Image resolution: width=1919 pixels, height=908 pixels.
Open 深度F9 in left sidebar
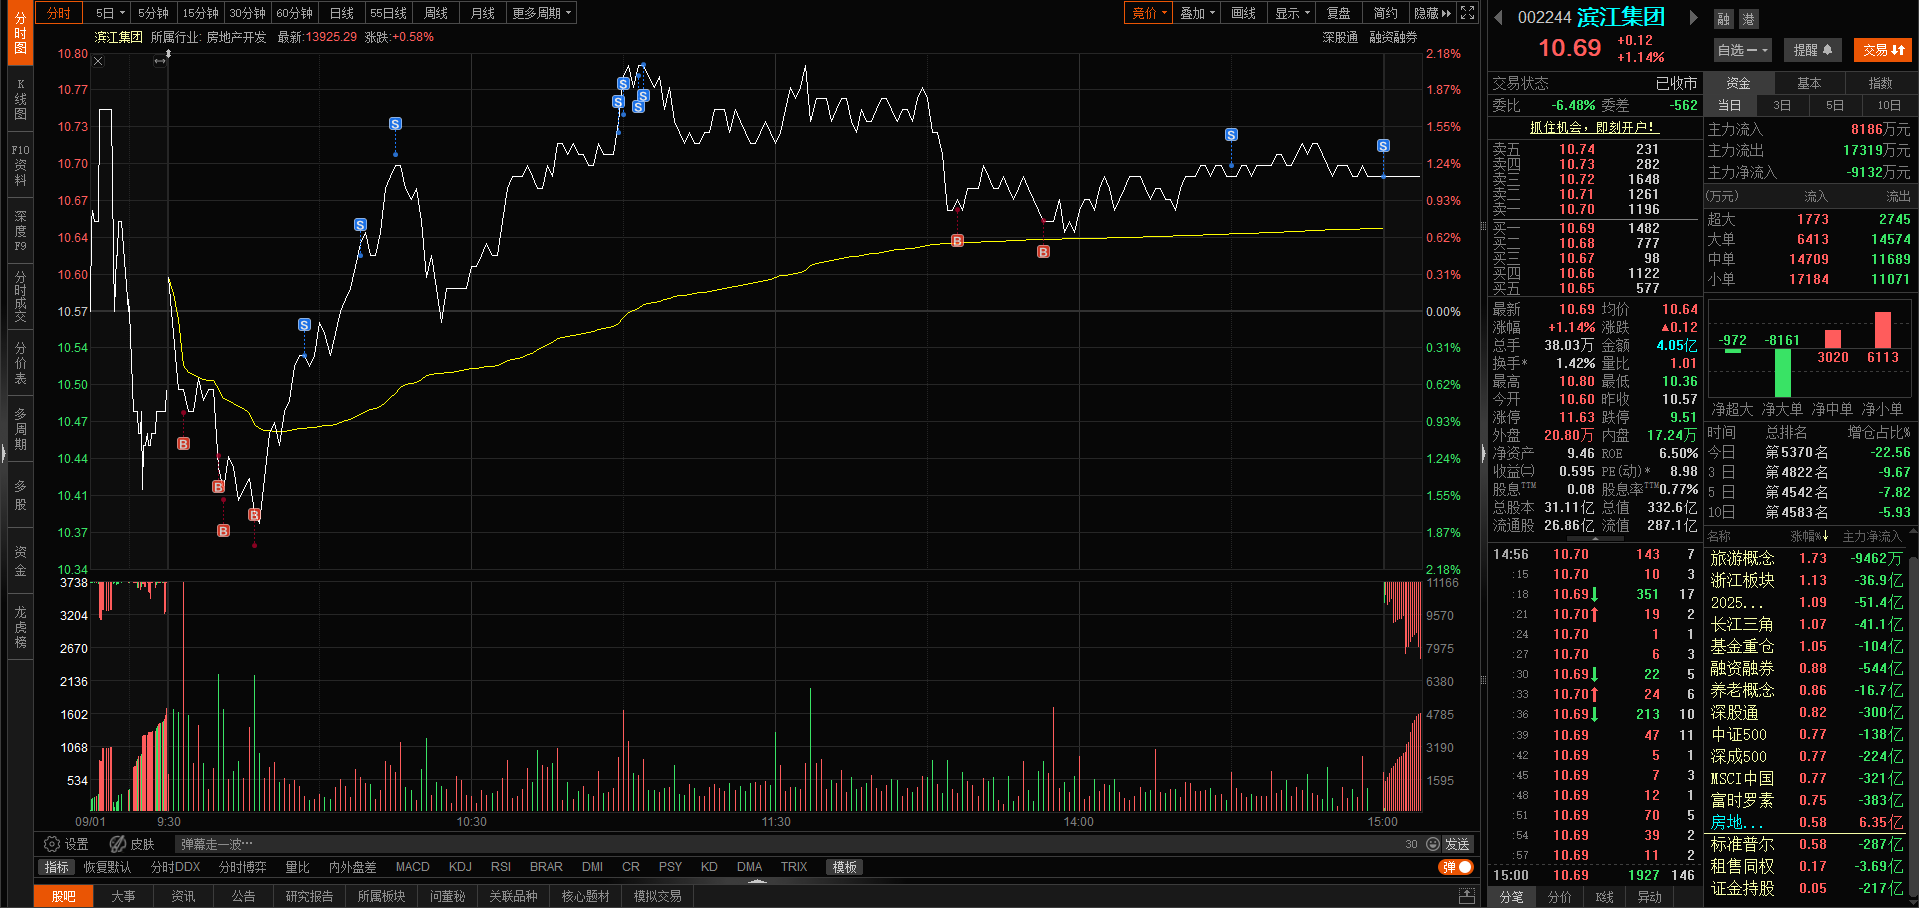[20, 231]
